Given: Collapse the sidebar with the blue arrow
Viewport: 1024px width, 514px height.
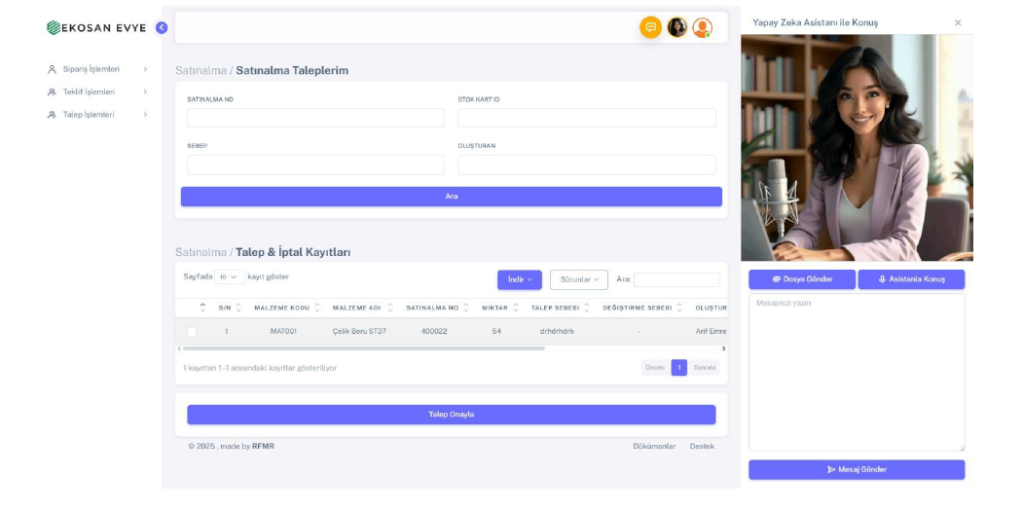Looking at the screenshot, I should (x=162, y=28).
